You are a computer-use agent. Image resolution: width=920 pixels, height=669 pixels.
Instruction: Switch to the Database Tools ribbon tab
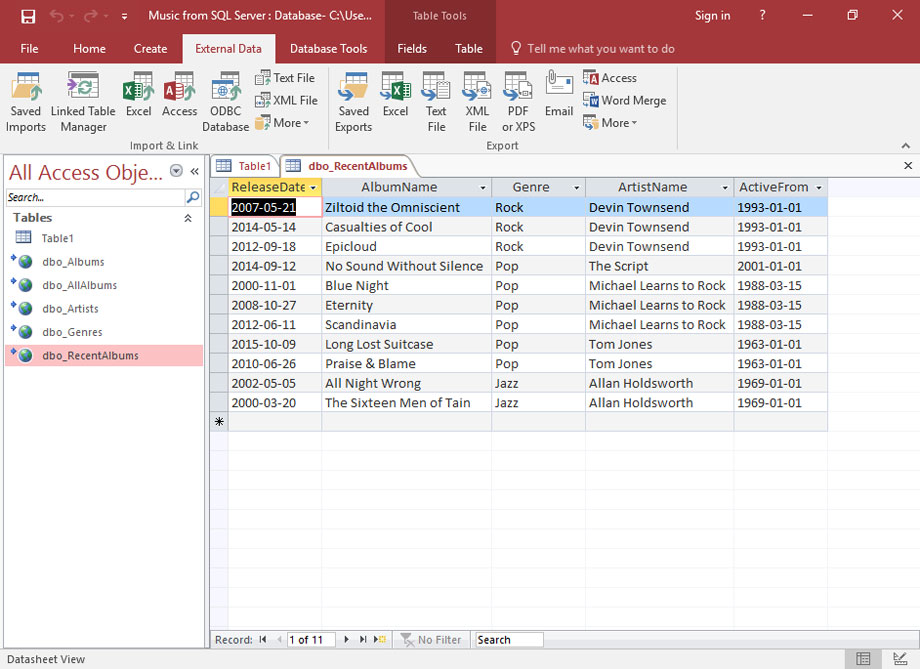(x=328, y=48)
